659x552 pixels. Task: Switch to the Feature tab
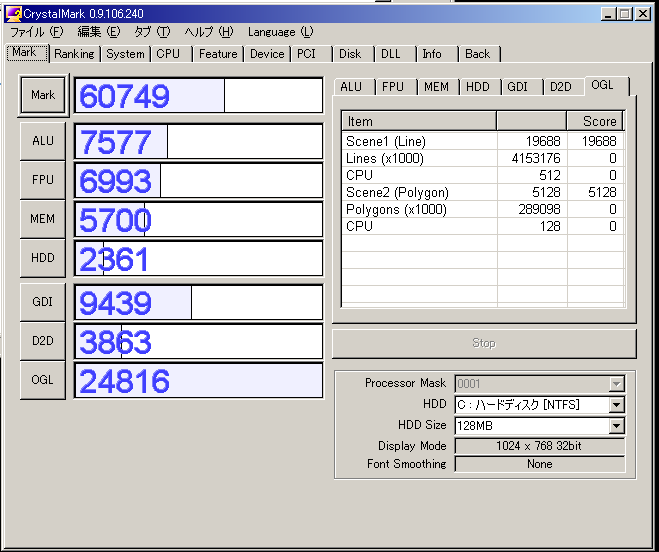point(218,54)
